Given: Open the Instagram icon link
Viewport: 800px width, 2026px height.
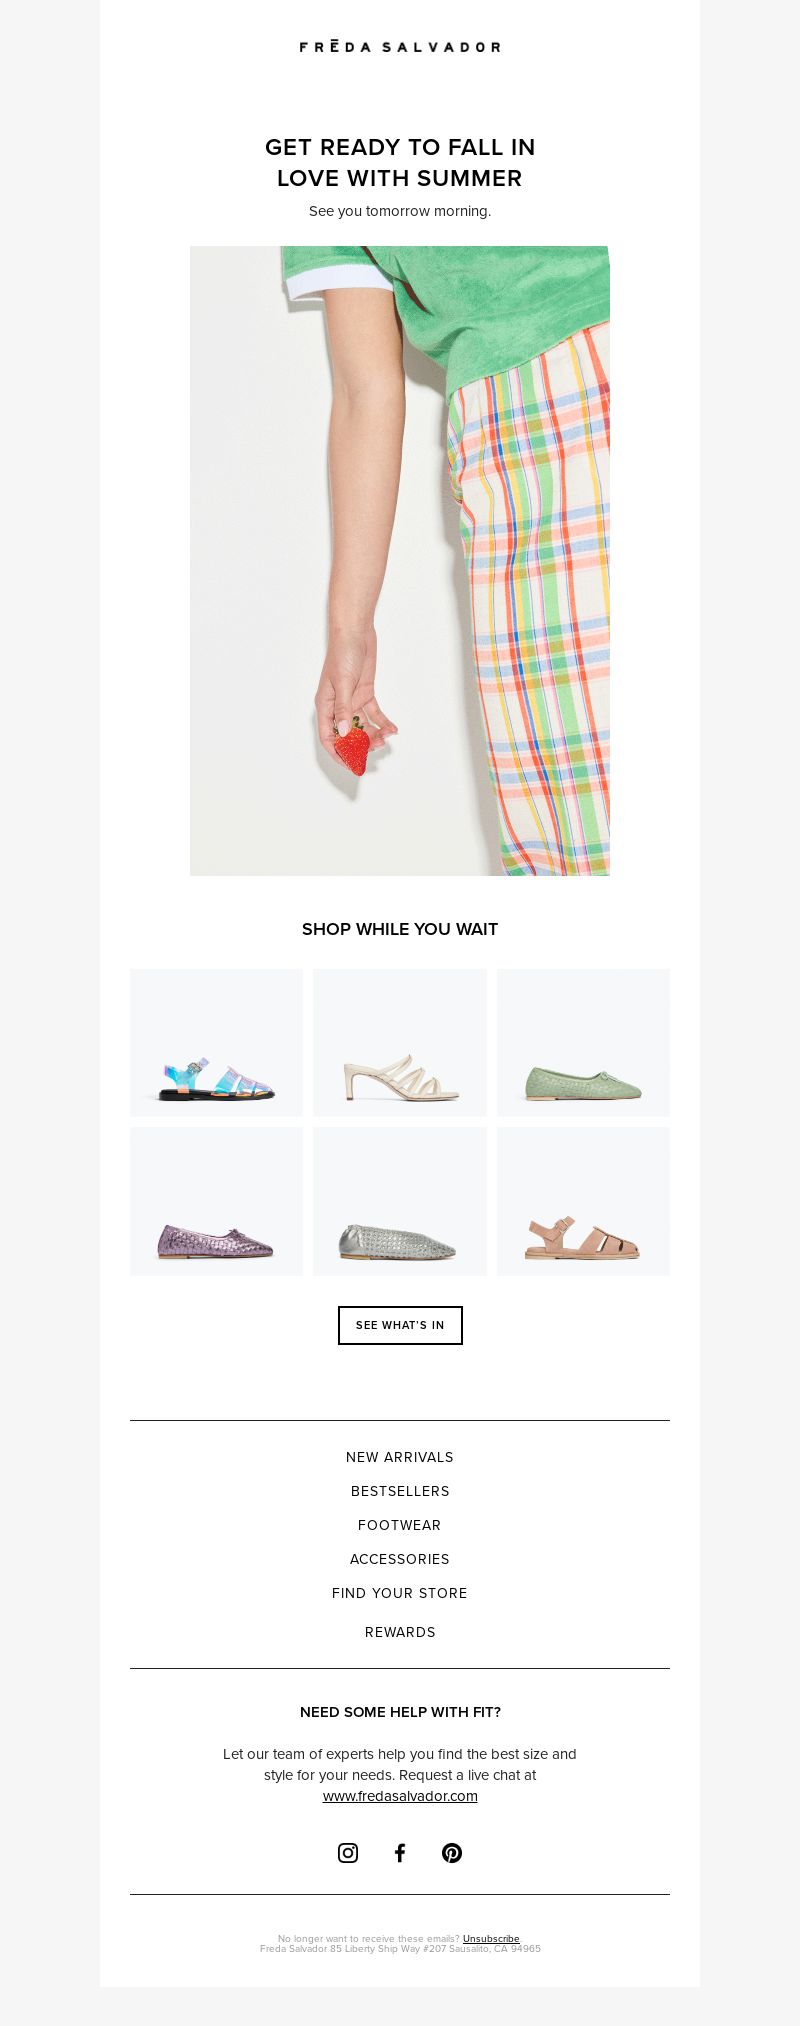Looking at the screenshot, I should (x=348, y=1853).
